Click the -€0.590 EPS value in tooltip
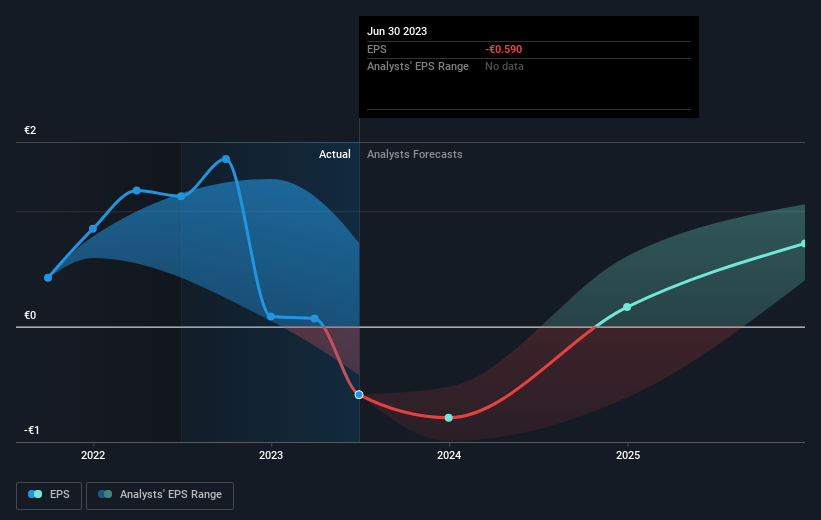The image size is (821, 520). (x=504, y=49)
